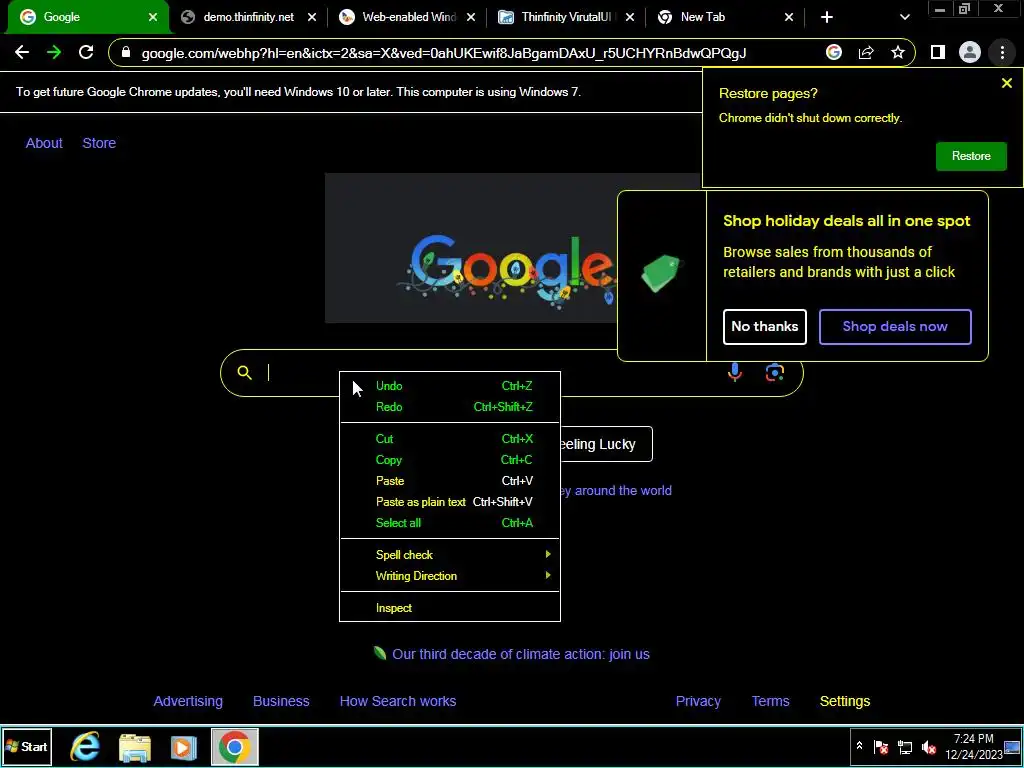Screen dimensions: 1024x768
Task: Choose Cut in the context menu
Action: [x=450, y=439]
